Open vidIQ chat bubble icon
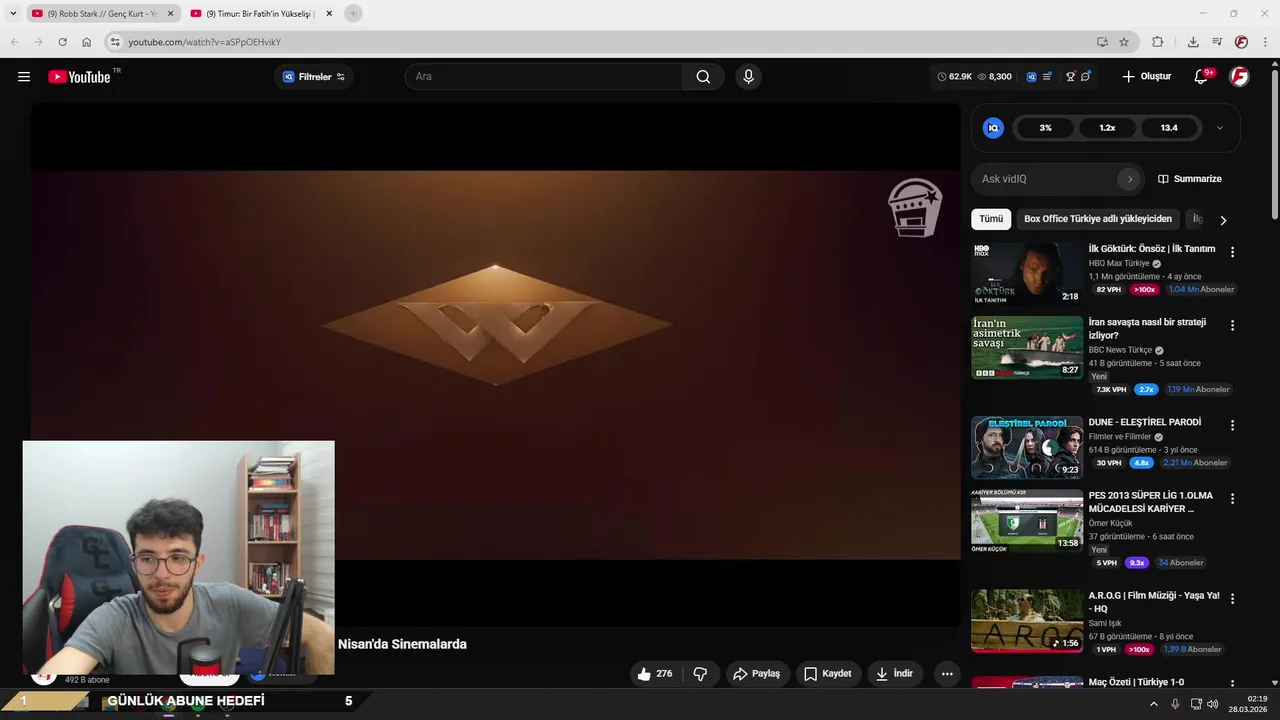The image size is (1280, 720). (1086, 77)
